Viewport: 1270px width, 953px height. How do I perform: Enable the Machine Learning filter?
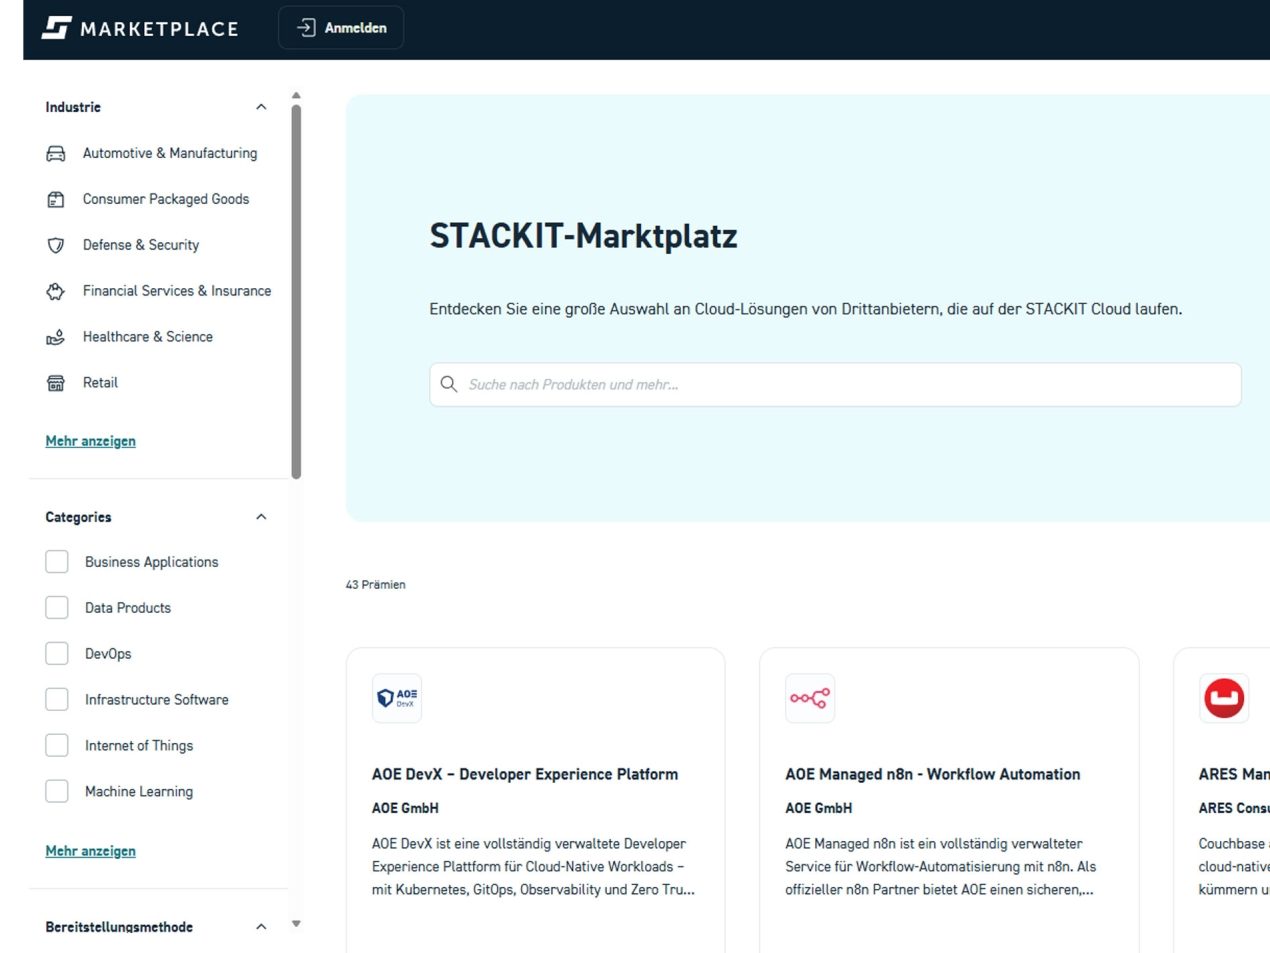click(57, 791)
